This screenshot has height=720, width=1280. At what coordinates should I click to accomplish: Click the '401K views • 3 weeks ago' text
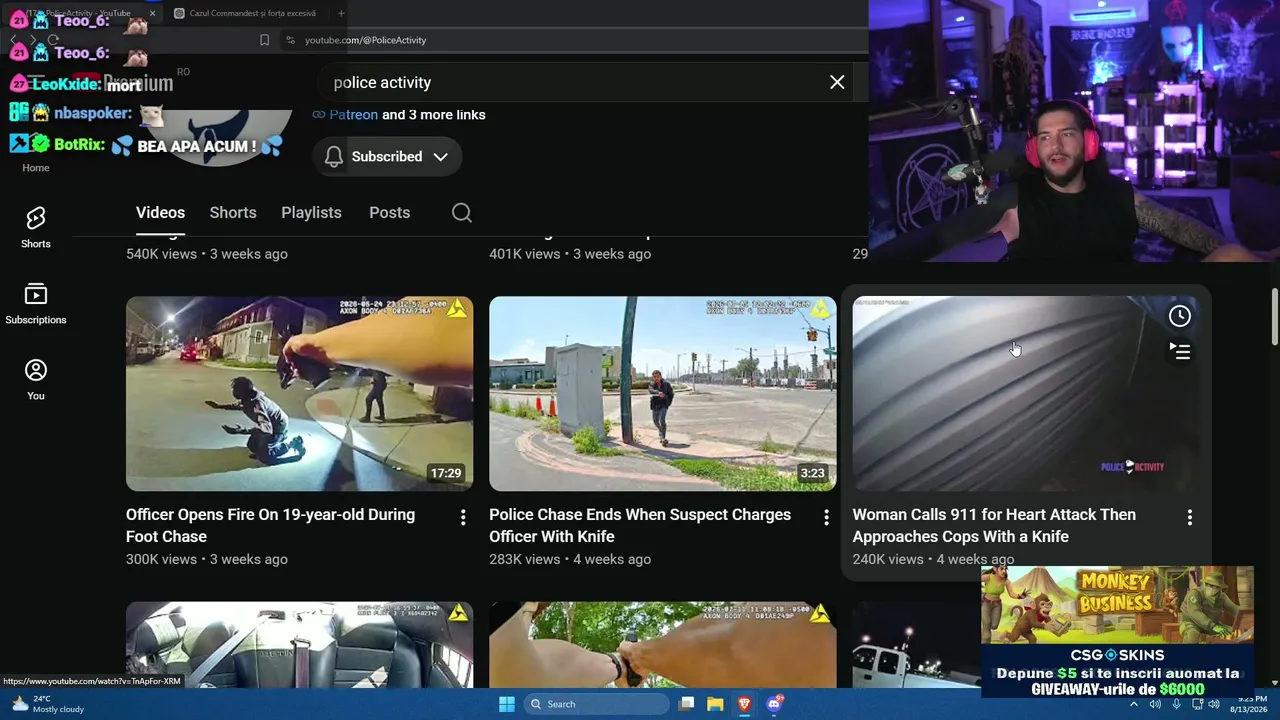(570, 254)
